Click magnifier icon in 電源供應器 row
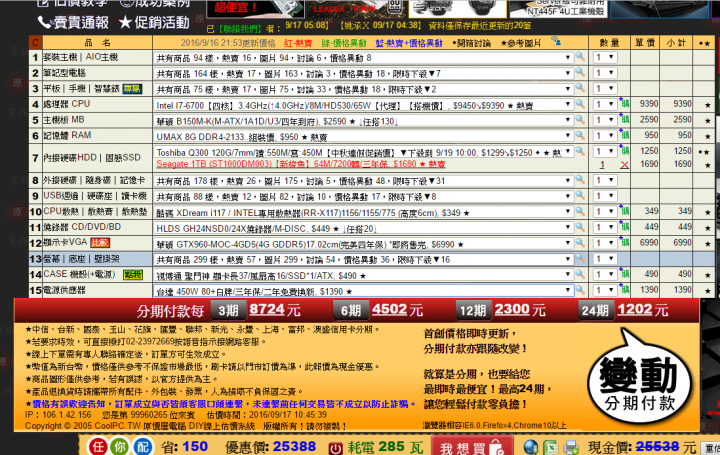Screen dimensions: 720x455 [x=580, y=290]
